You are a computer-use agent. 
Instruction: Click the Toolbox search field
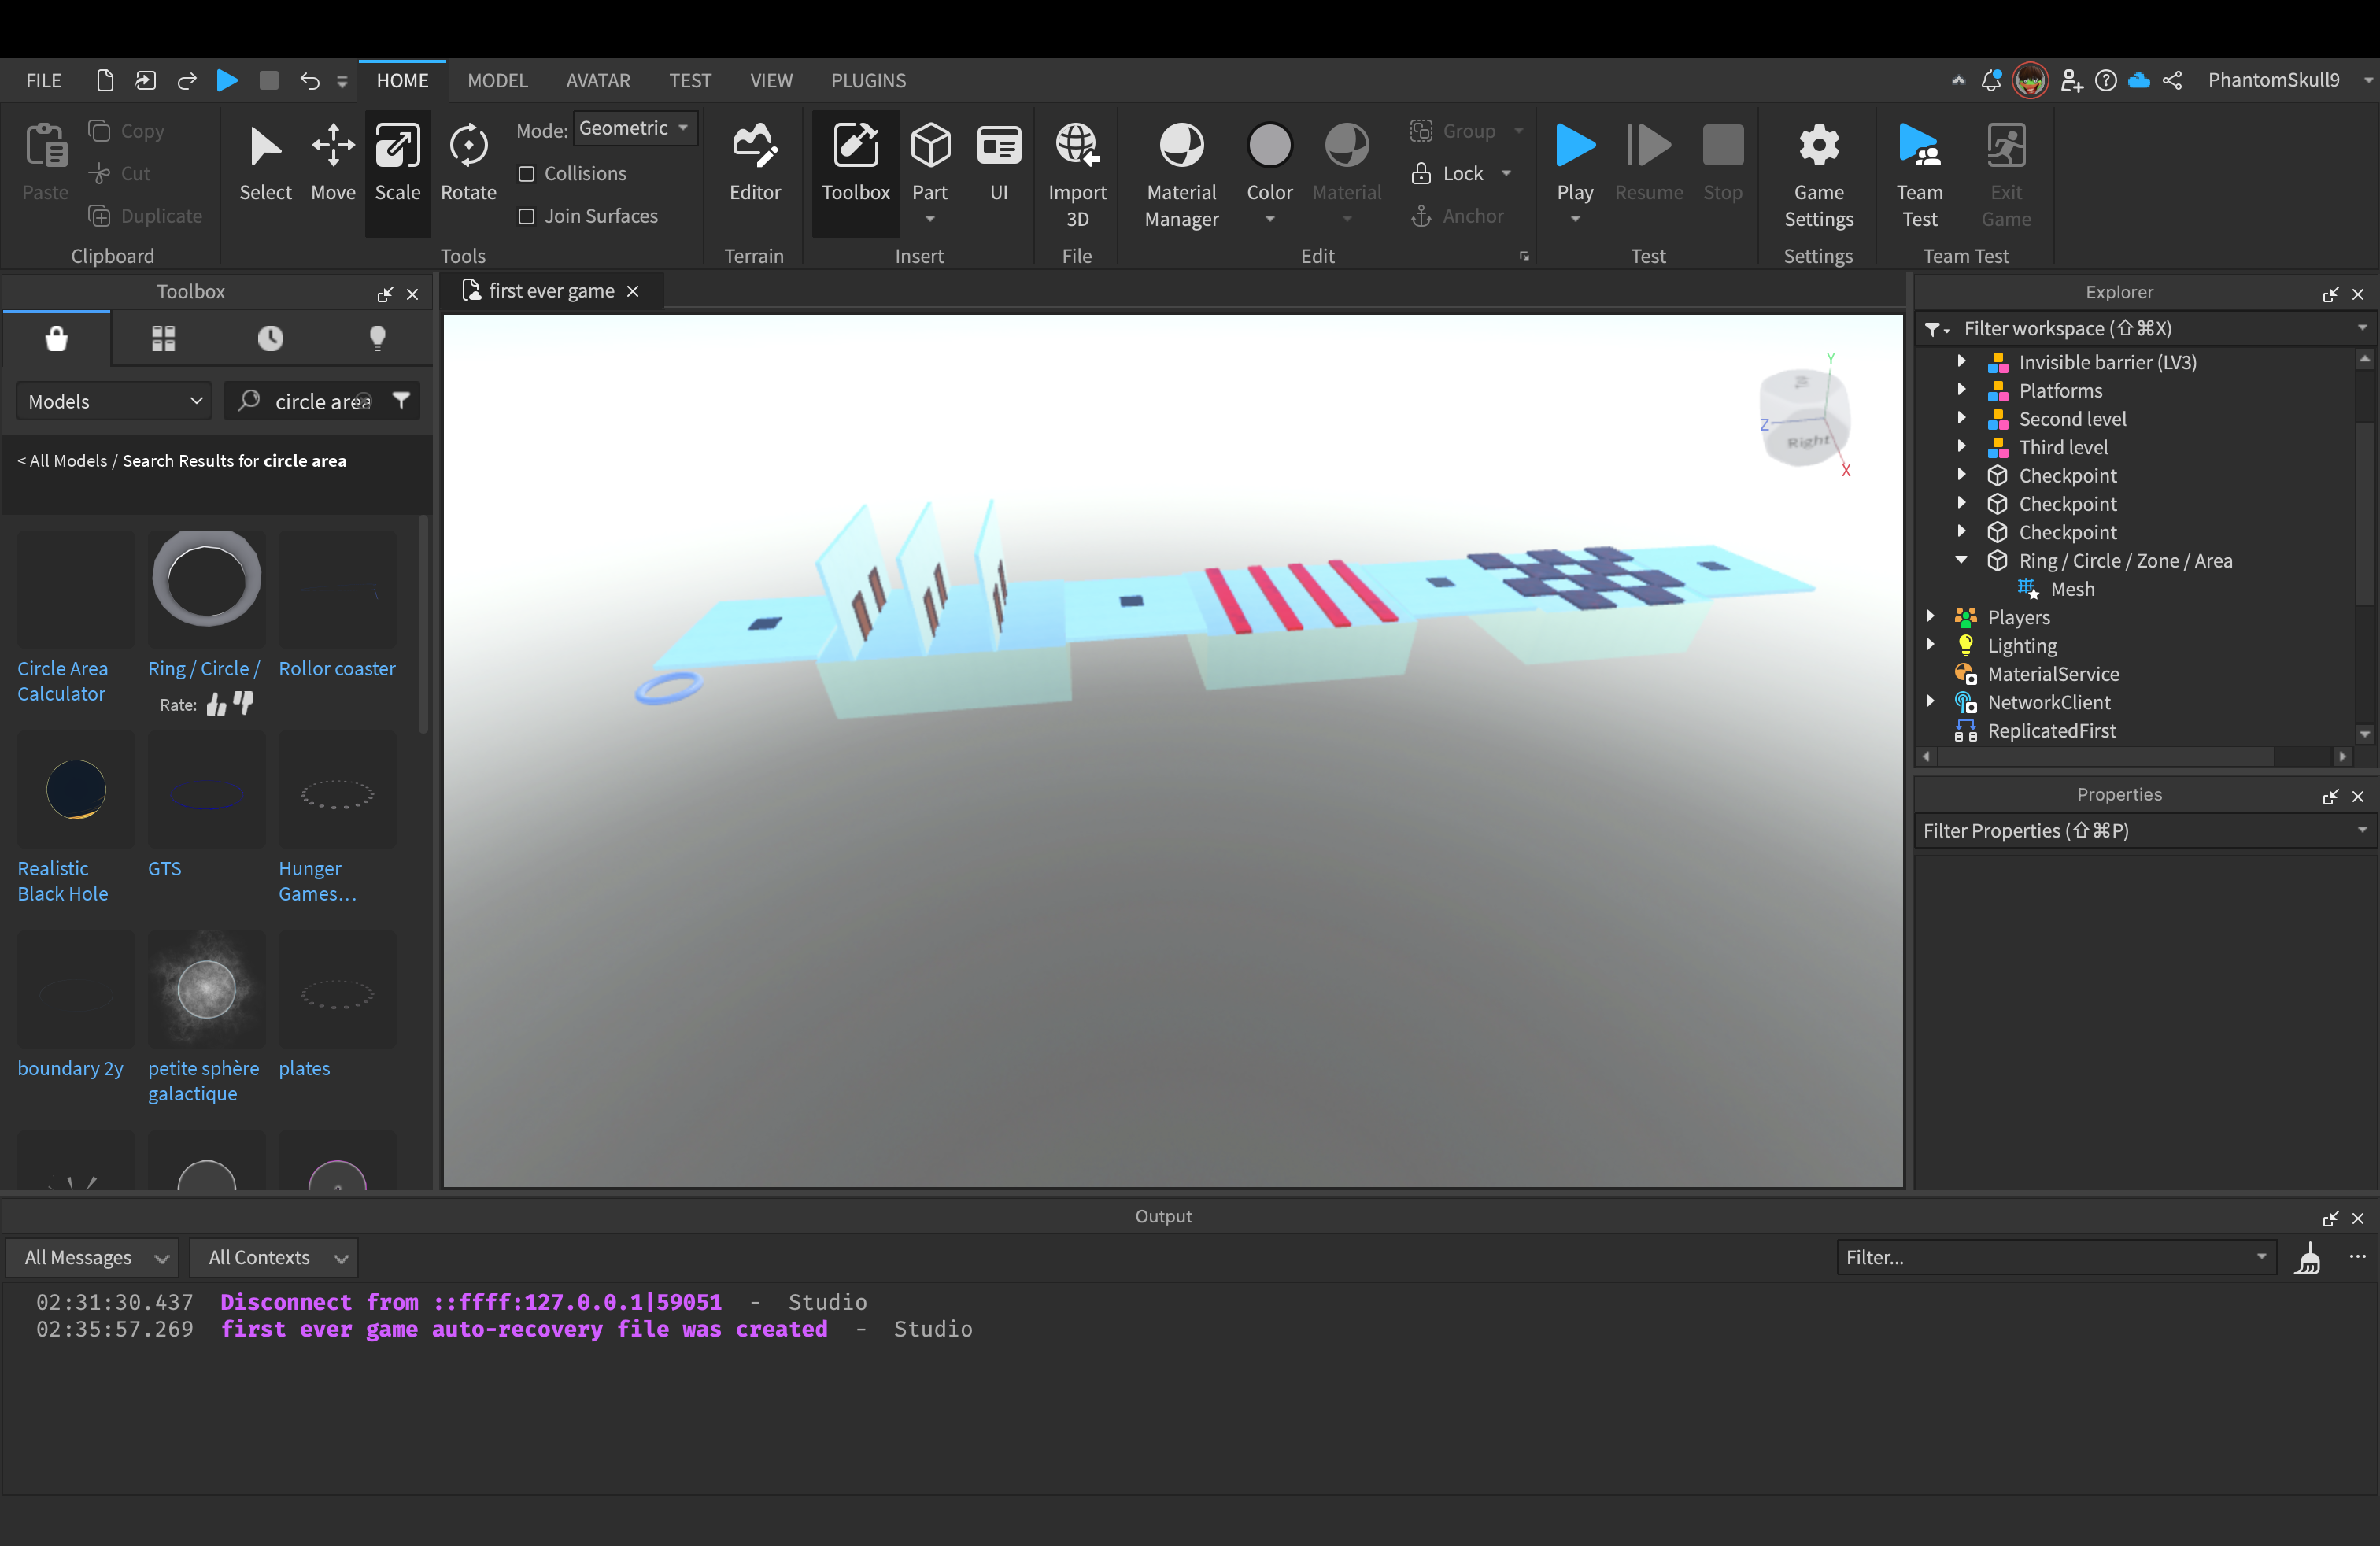[322, 401]
